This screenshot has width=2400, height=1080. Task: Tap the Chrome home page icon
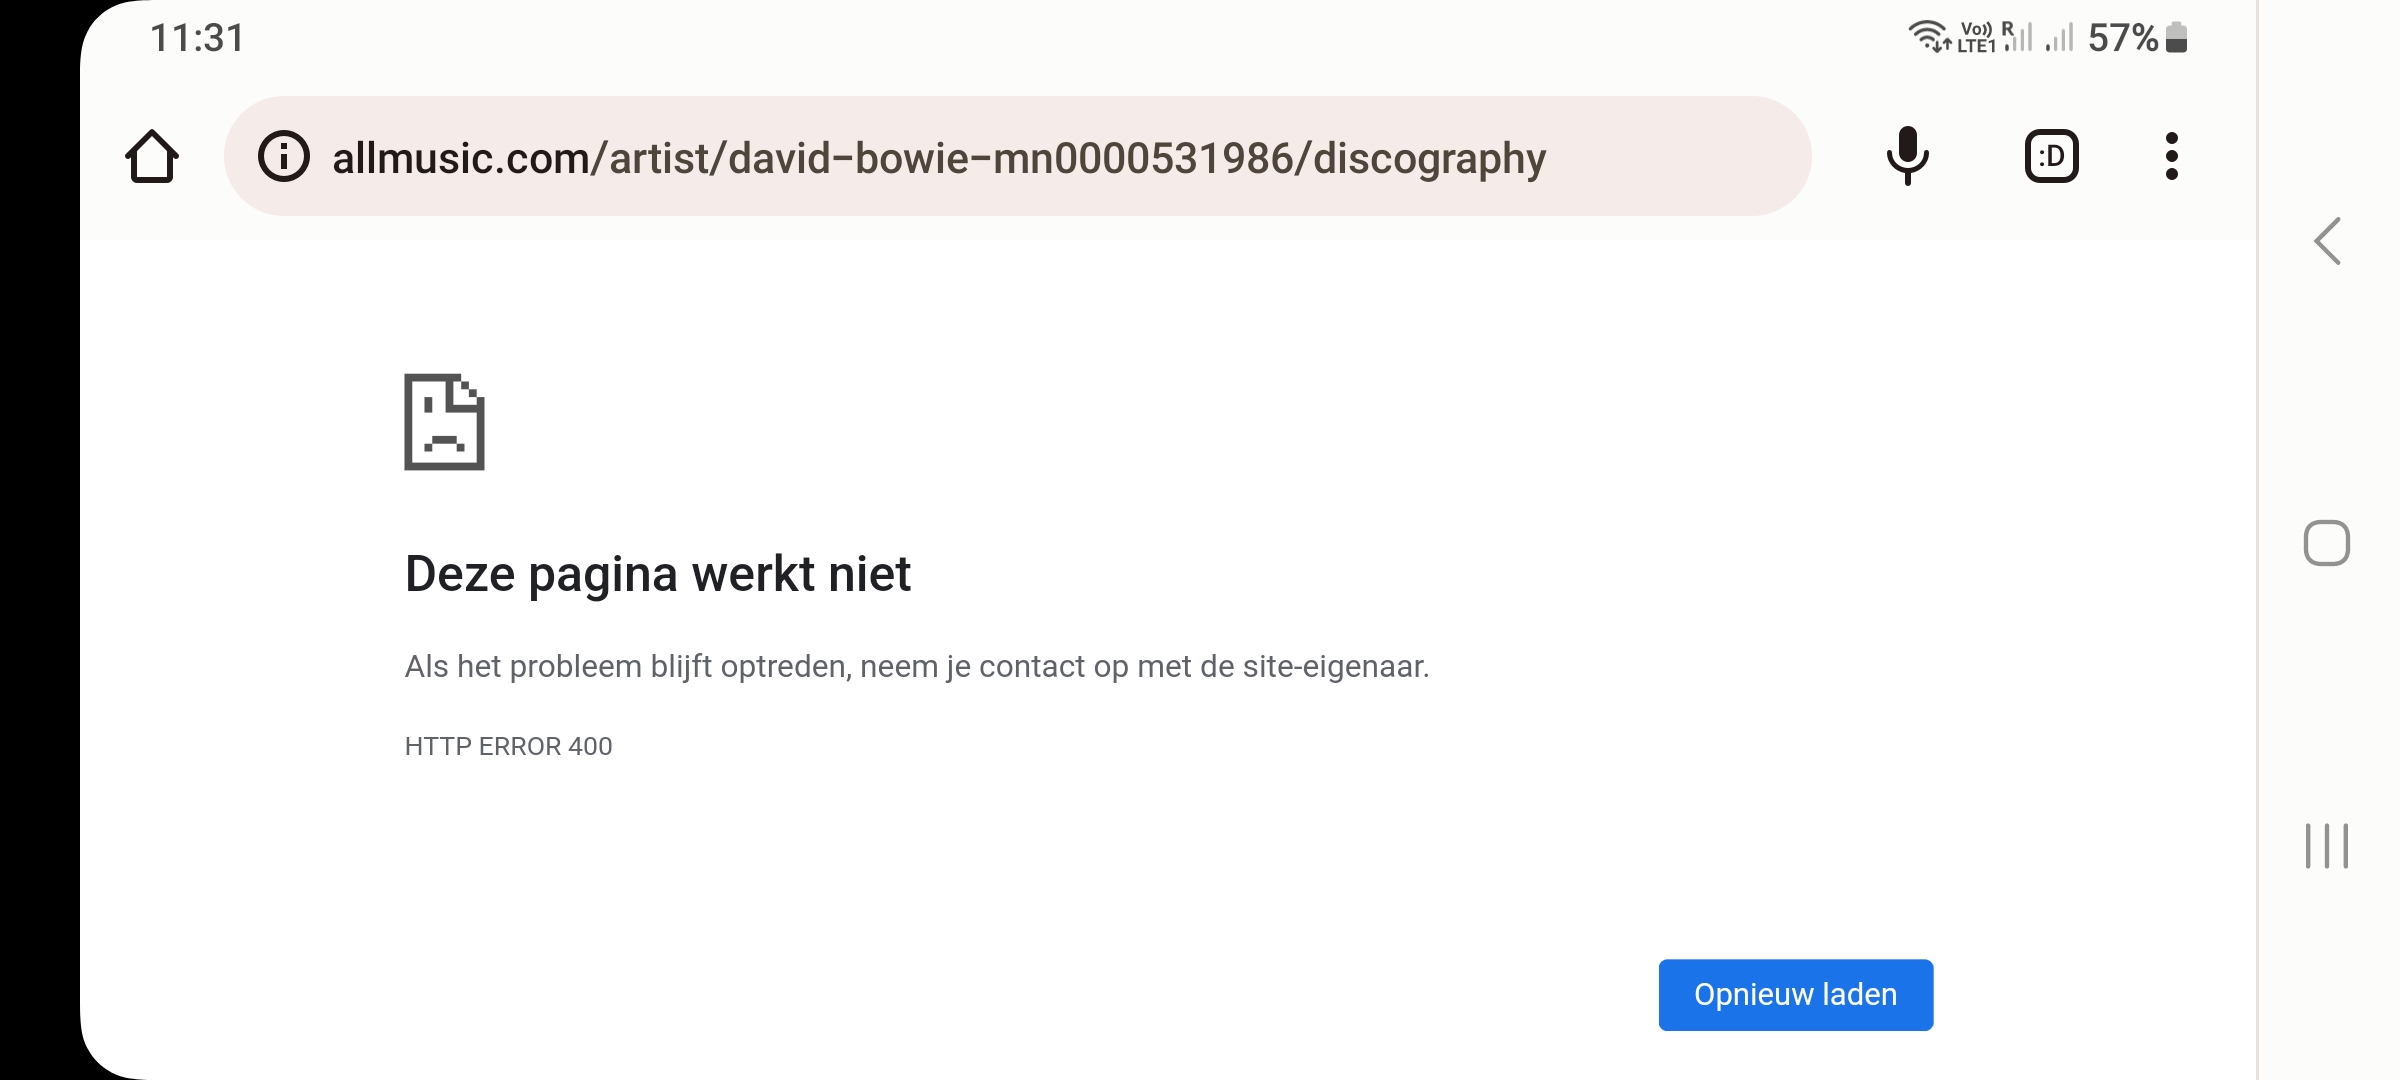(x=152, y=157)
